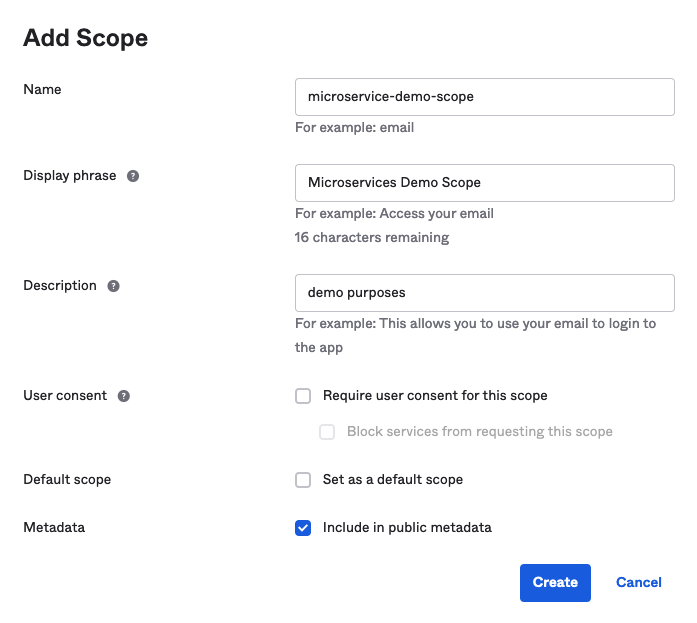Screen dimensions: 697x623
Task: Click the Name field containing microservice-demo-scope
Action: (x=484, y=97)
